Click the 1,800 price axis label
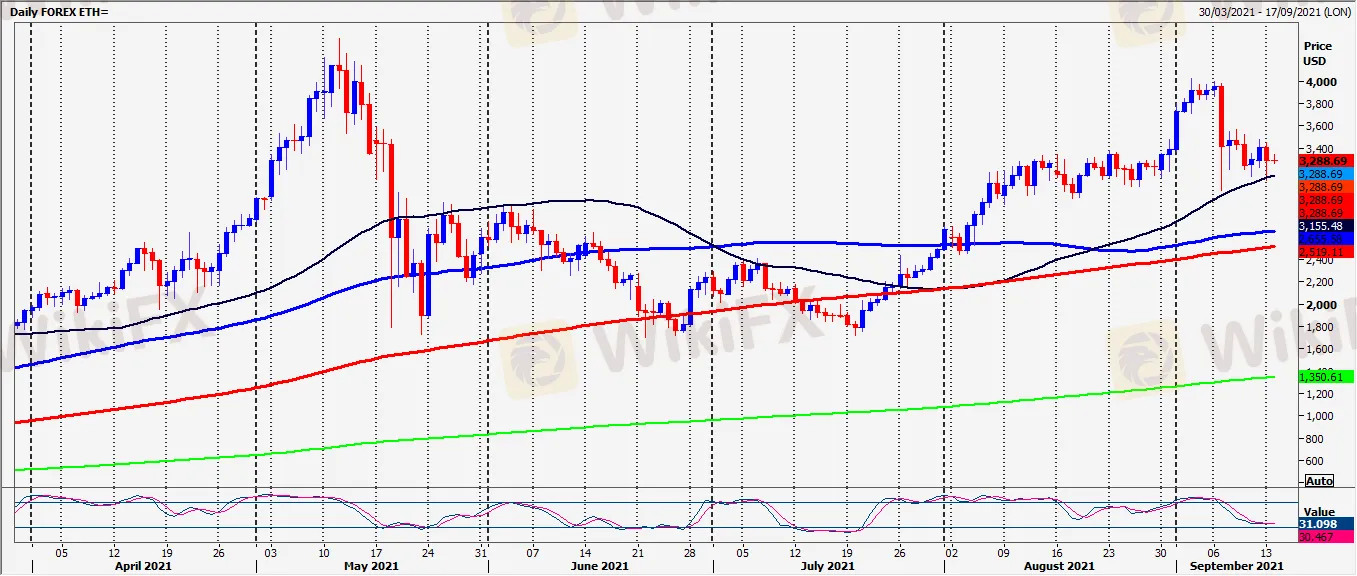 [1322, 327]
